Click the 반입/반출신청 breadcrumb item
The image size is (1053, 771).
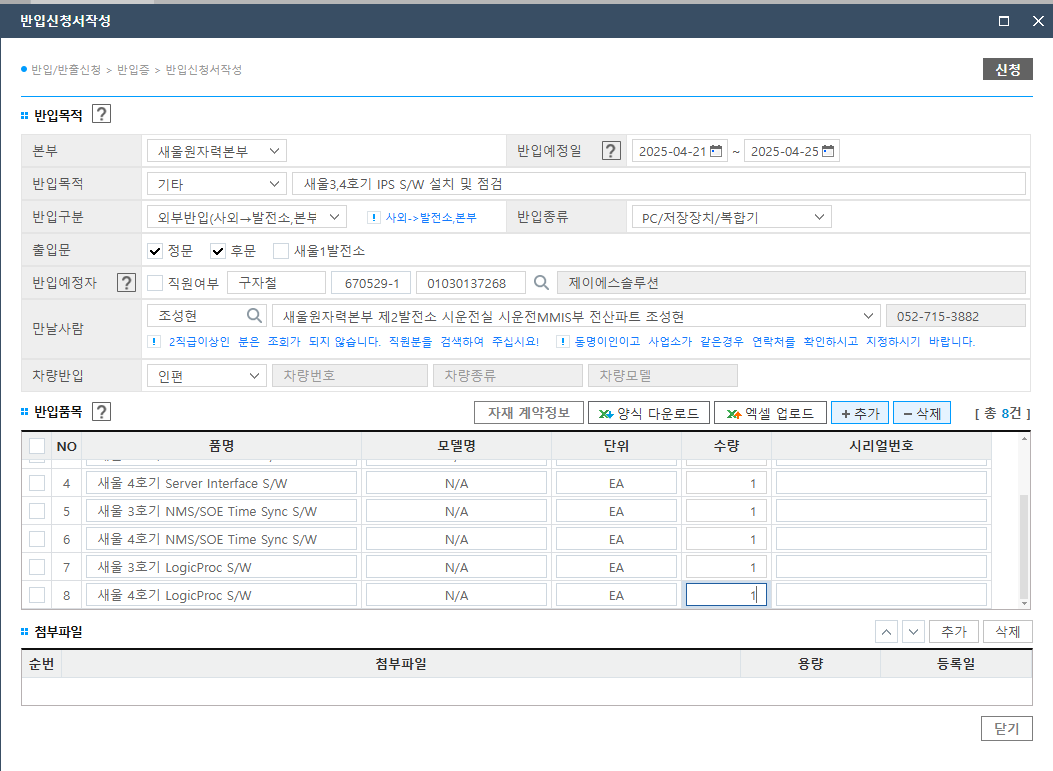pyautogui.click(x=66, y=70)
